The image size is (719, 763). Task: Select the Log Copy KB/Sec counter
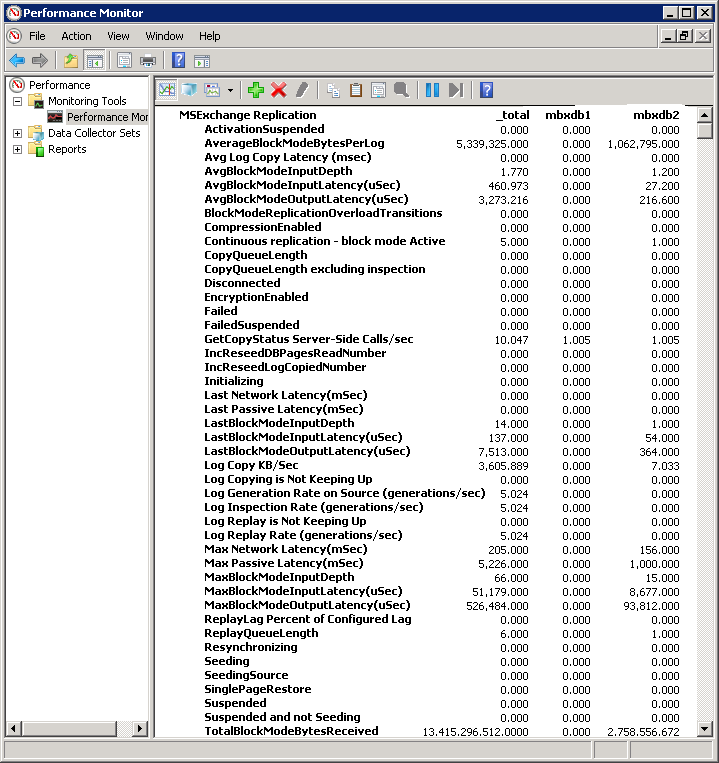(x=251, y=466)
